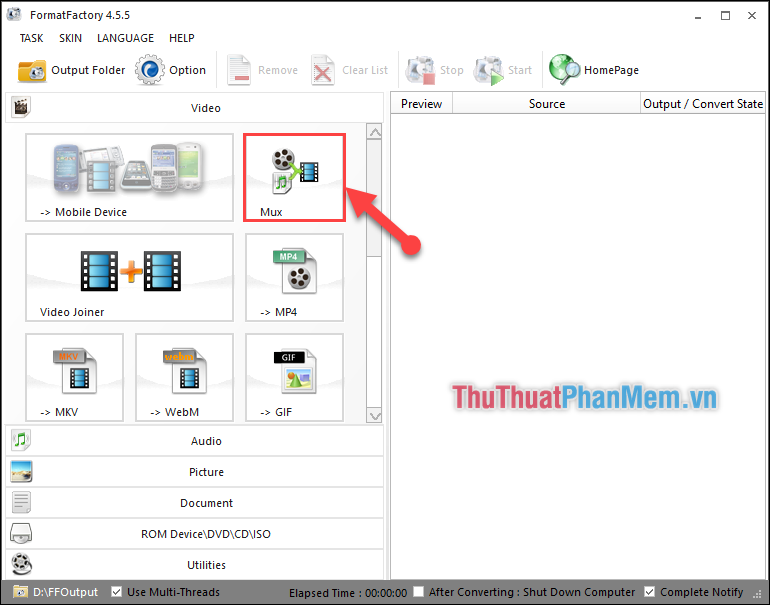This screenshot has height=605, width=770.
Task: Click the Output Folder toolbar button
Action: click(72, 70)
